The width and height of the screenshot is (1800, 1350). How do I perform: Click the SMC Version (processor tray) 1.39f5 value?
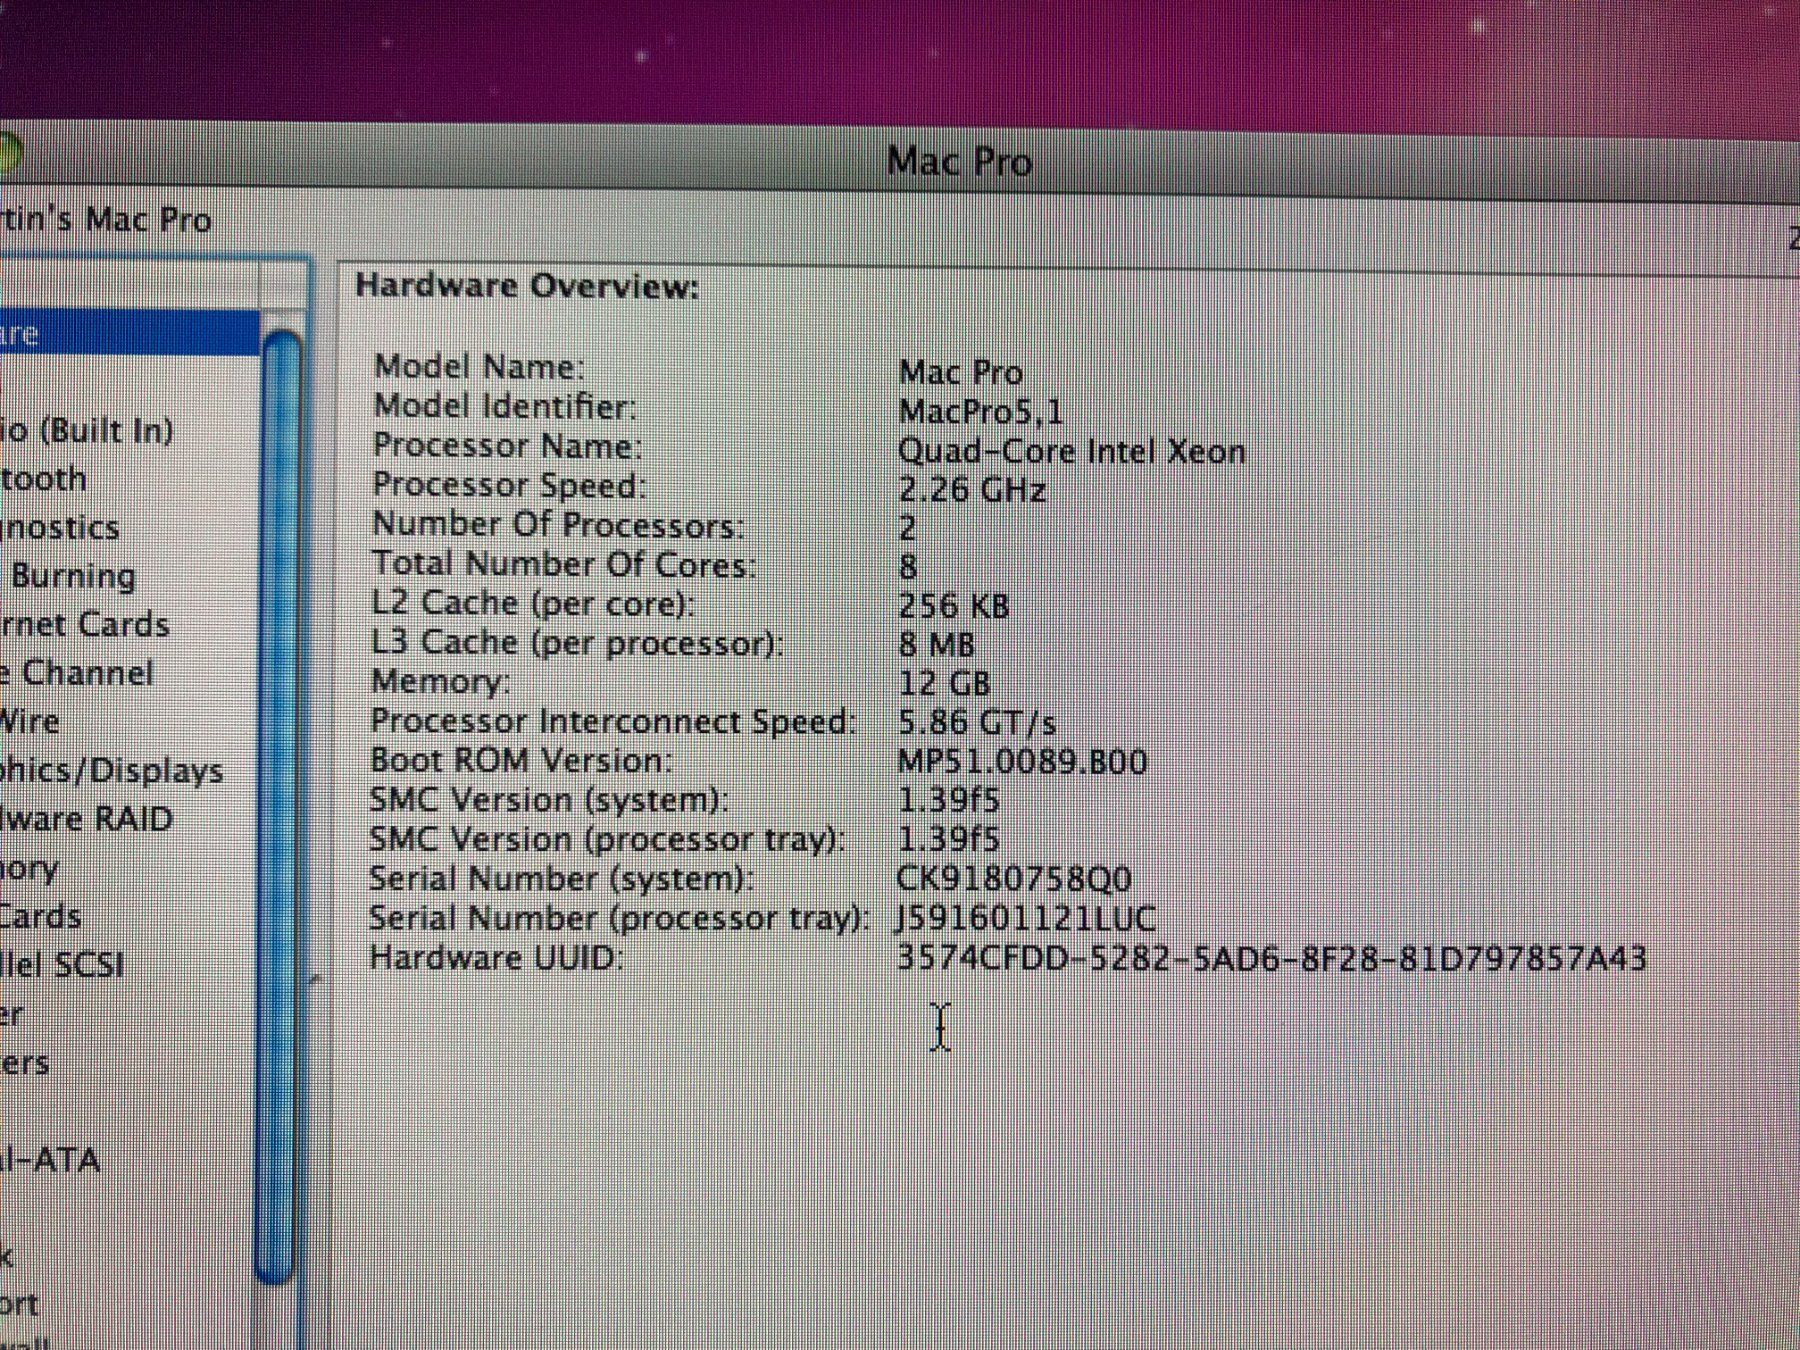coord(949,839)
